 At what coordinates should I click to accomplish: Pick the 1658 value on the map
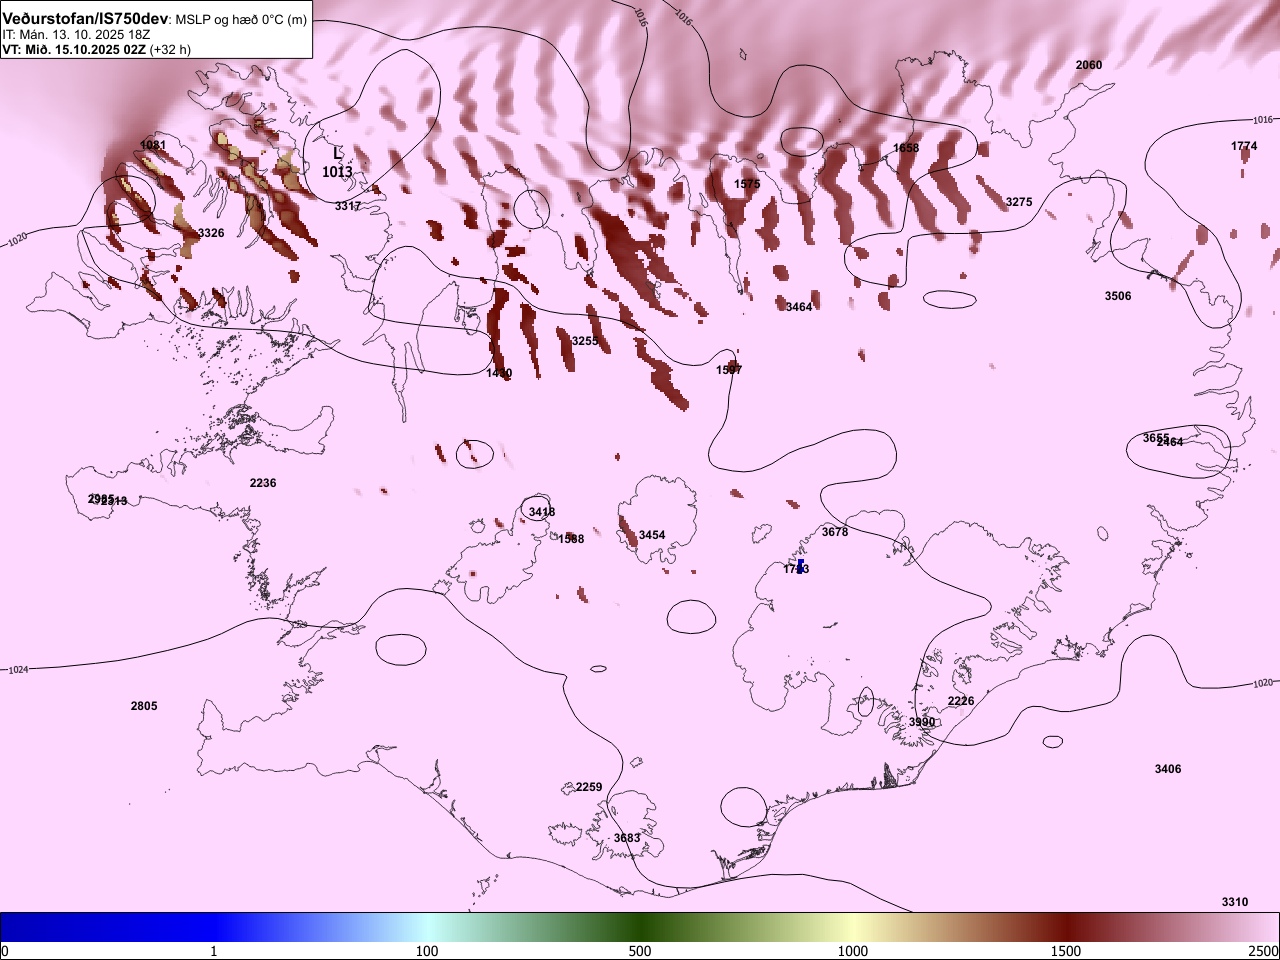click(906, 148)
